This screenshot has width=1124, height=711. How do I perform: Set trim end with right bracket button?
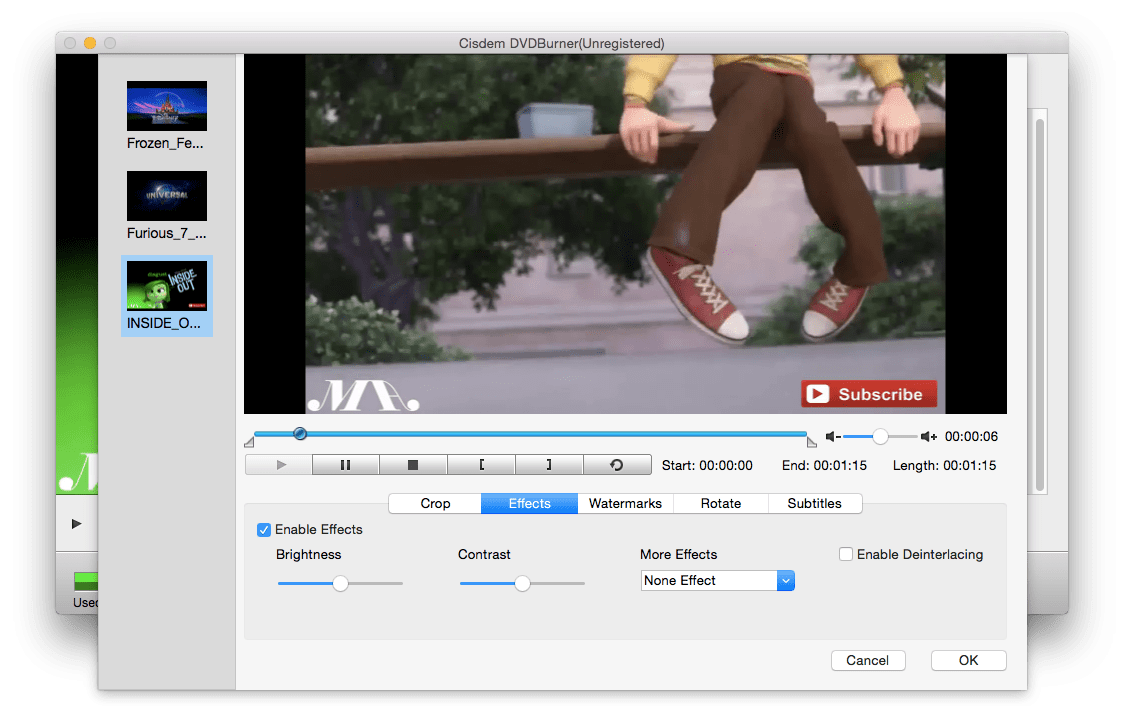pyautogui.click(x=549, y=465)
